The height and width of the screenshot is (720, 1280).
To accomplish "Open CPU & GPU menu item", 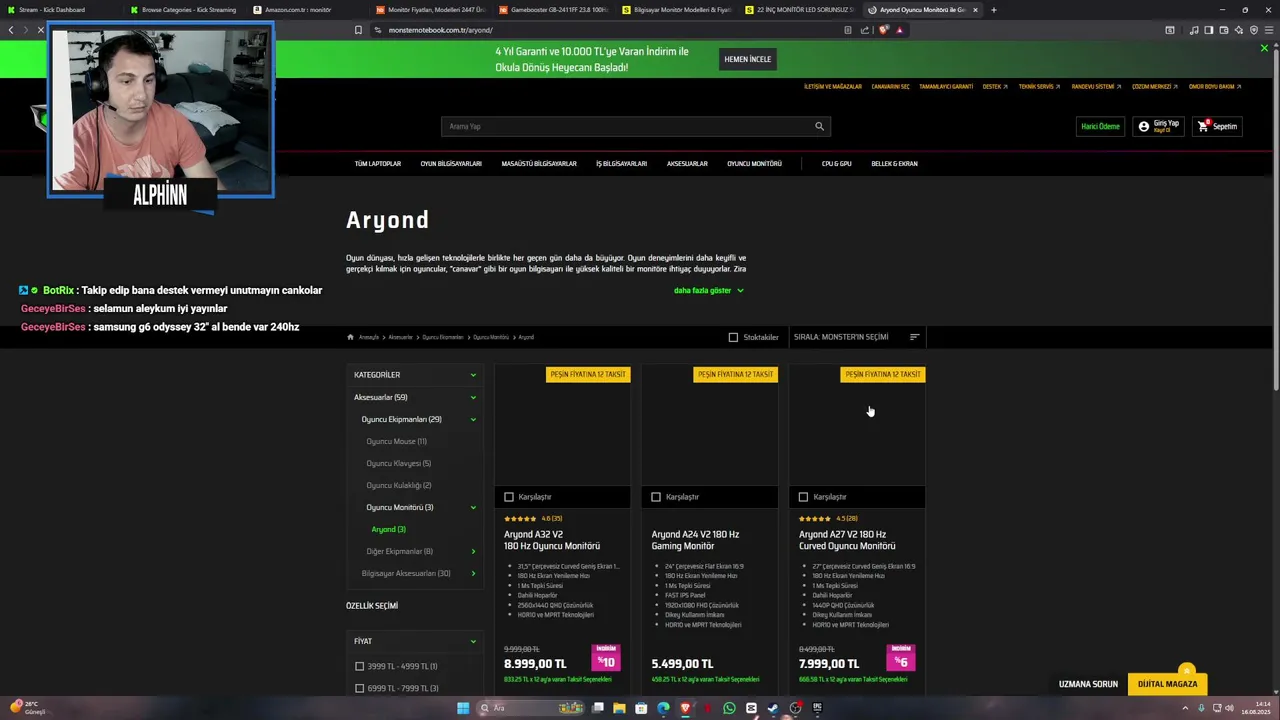I will (x=836, y=163).
